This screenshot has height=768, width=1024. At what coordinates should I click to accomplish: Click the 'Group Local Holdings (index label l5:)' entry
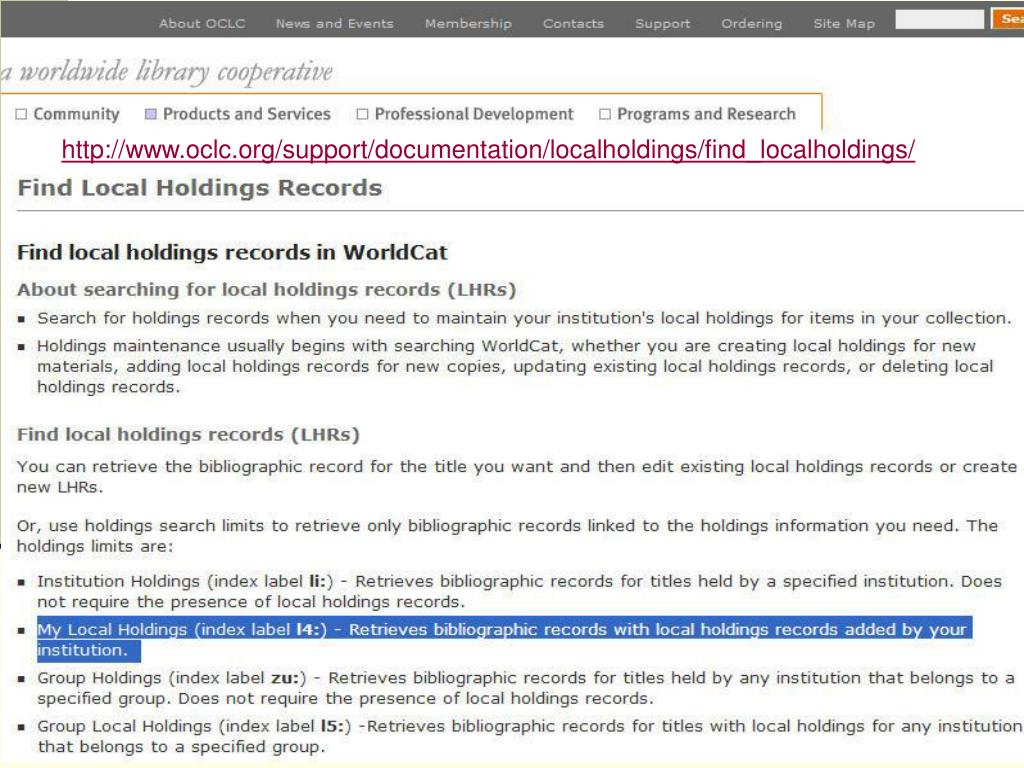530,737
